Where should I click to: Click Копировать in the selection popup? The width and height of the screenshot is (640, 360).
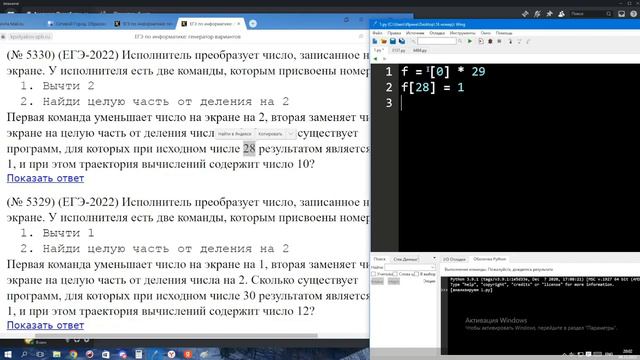click(x=270, y=134)
